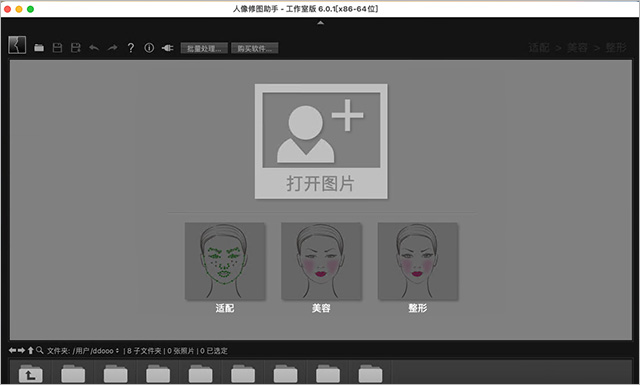
Task: Choose the Save As floppy-with-pencil icon
Action: 76,48
